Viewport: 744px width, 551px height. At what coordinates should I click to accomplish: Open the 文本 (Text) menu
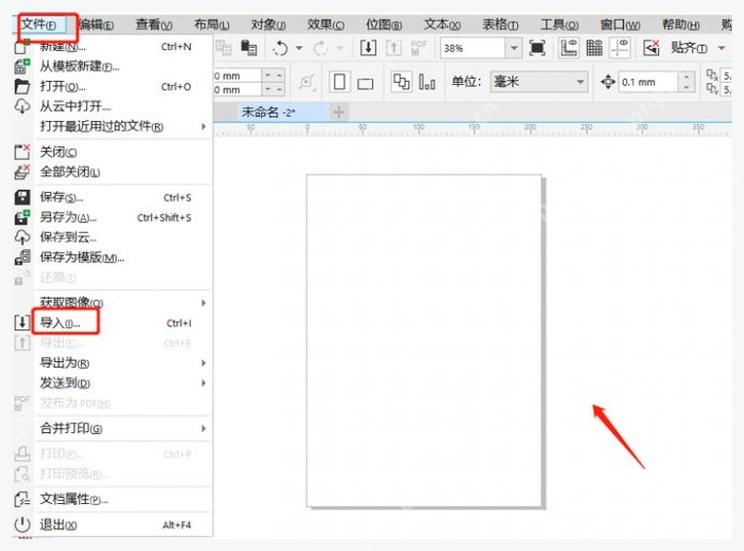[x=442, y=25]
